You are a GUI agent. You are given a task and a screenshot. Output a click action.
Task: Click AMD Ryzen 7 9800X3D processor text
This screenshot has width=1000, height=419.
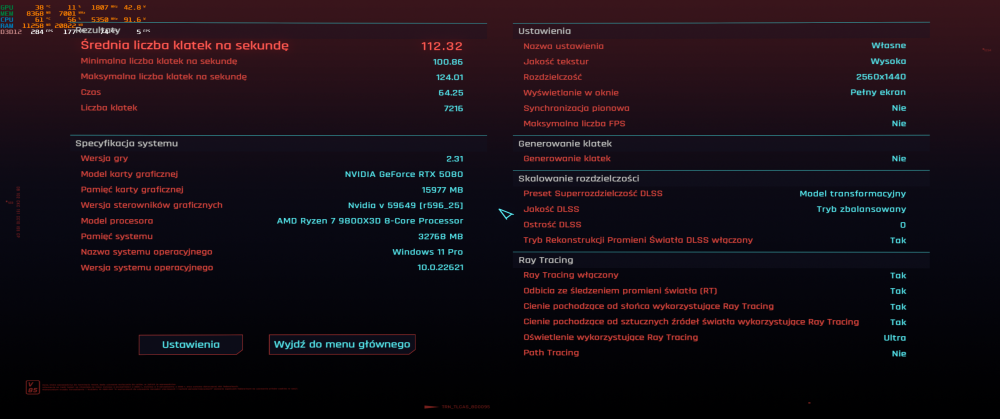click(370, 221)
